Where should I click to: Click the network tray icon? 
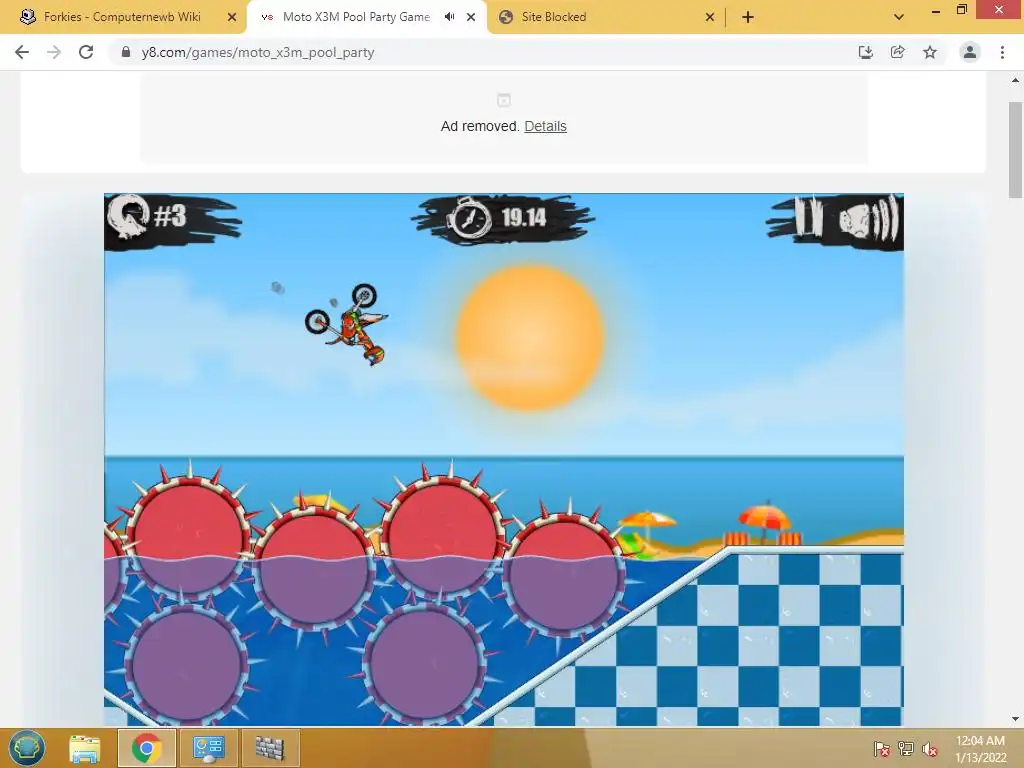pyautogui.click(x=906, y=749)
